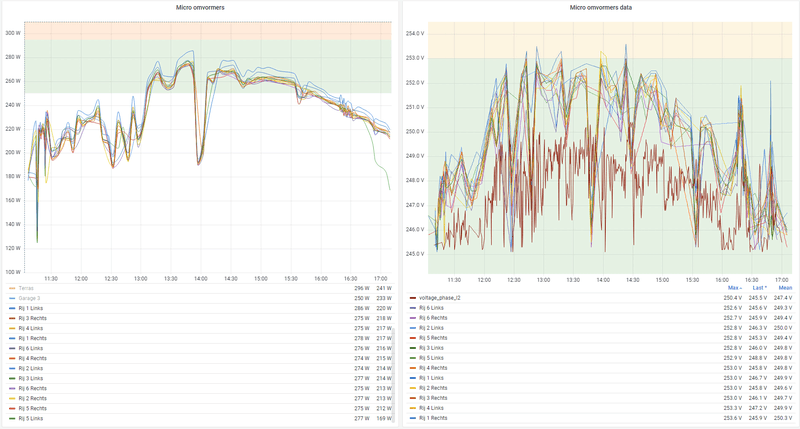Toggle Rij 3 Links in Micro omvormers data legend
The image size is (800, 429).
point(432,348)
